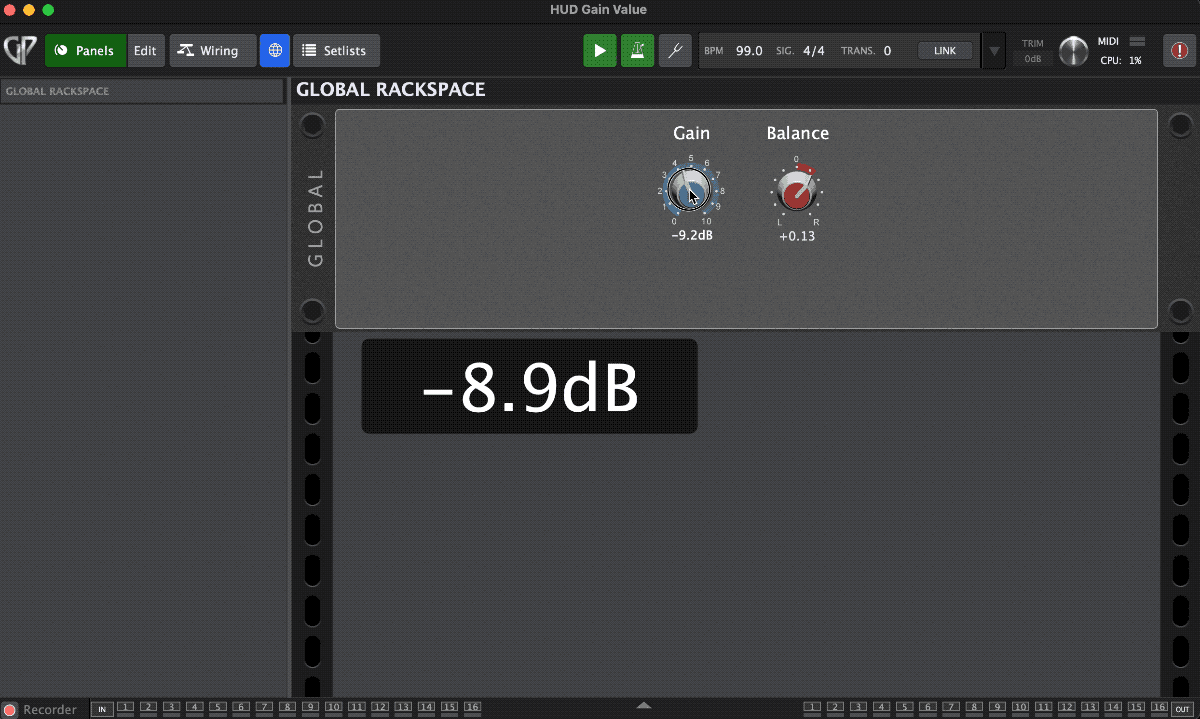Screen dimensions: 1200x719
Task: Click the panic button with red exclamation mark
Action: click(1178, 50)
